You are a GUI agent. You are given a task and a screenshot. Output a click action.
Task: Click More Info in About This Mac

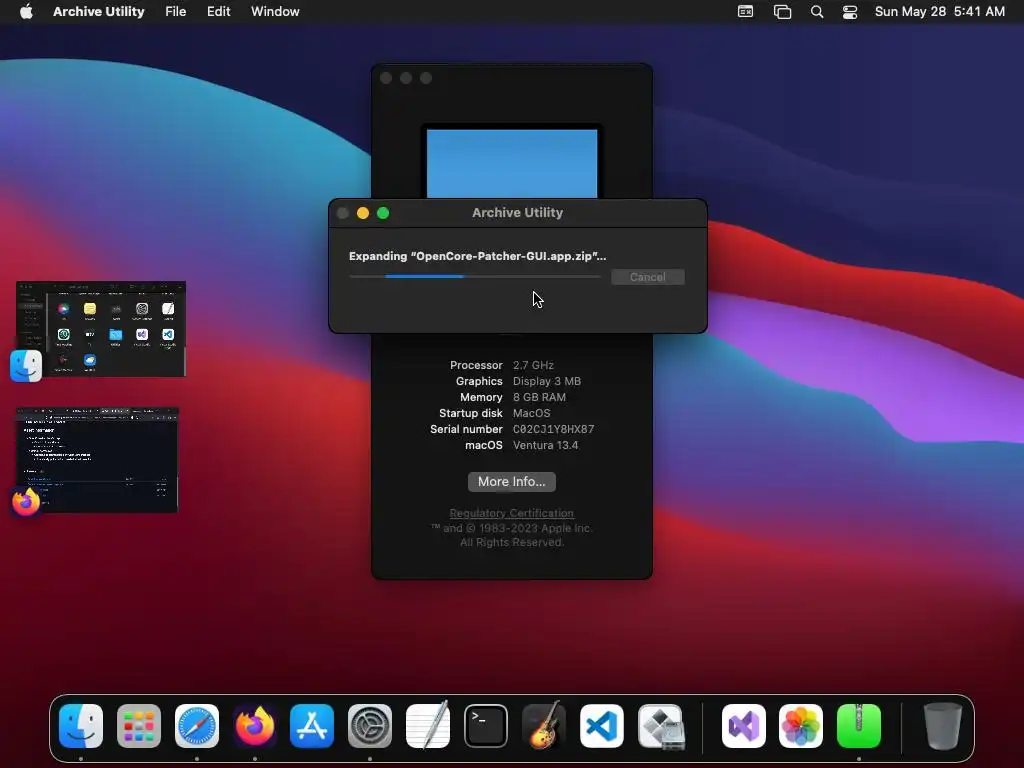[x=511, y=482]
